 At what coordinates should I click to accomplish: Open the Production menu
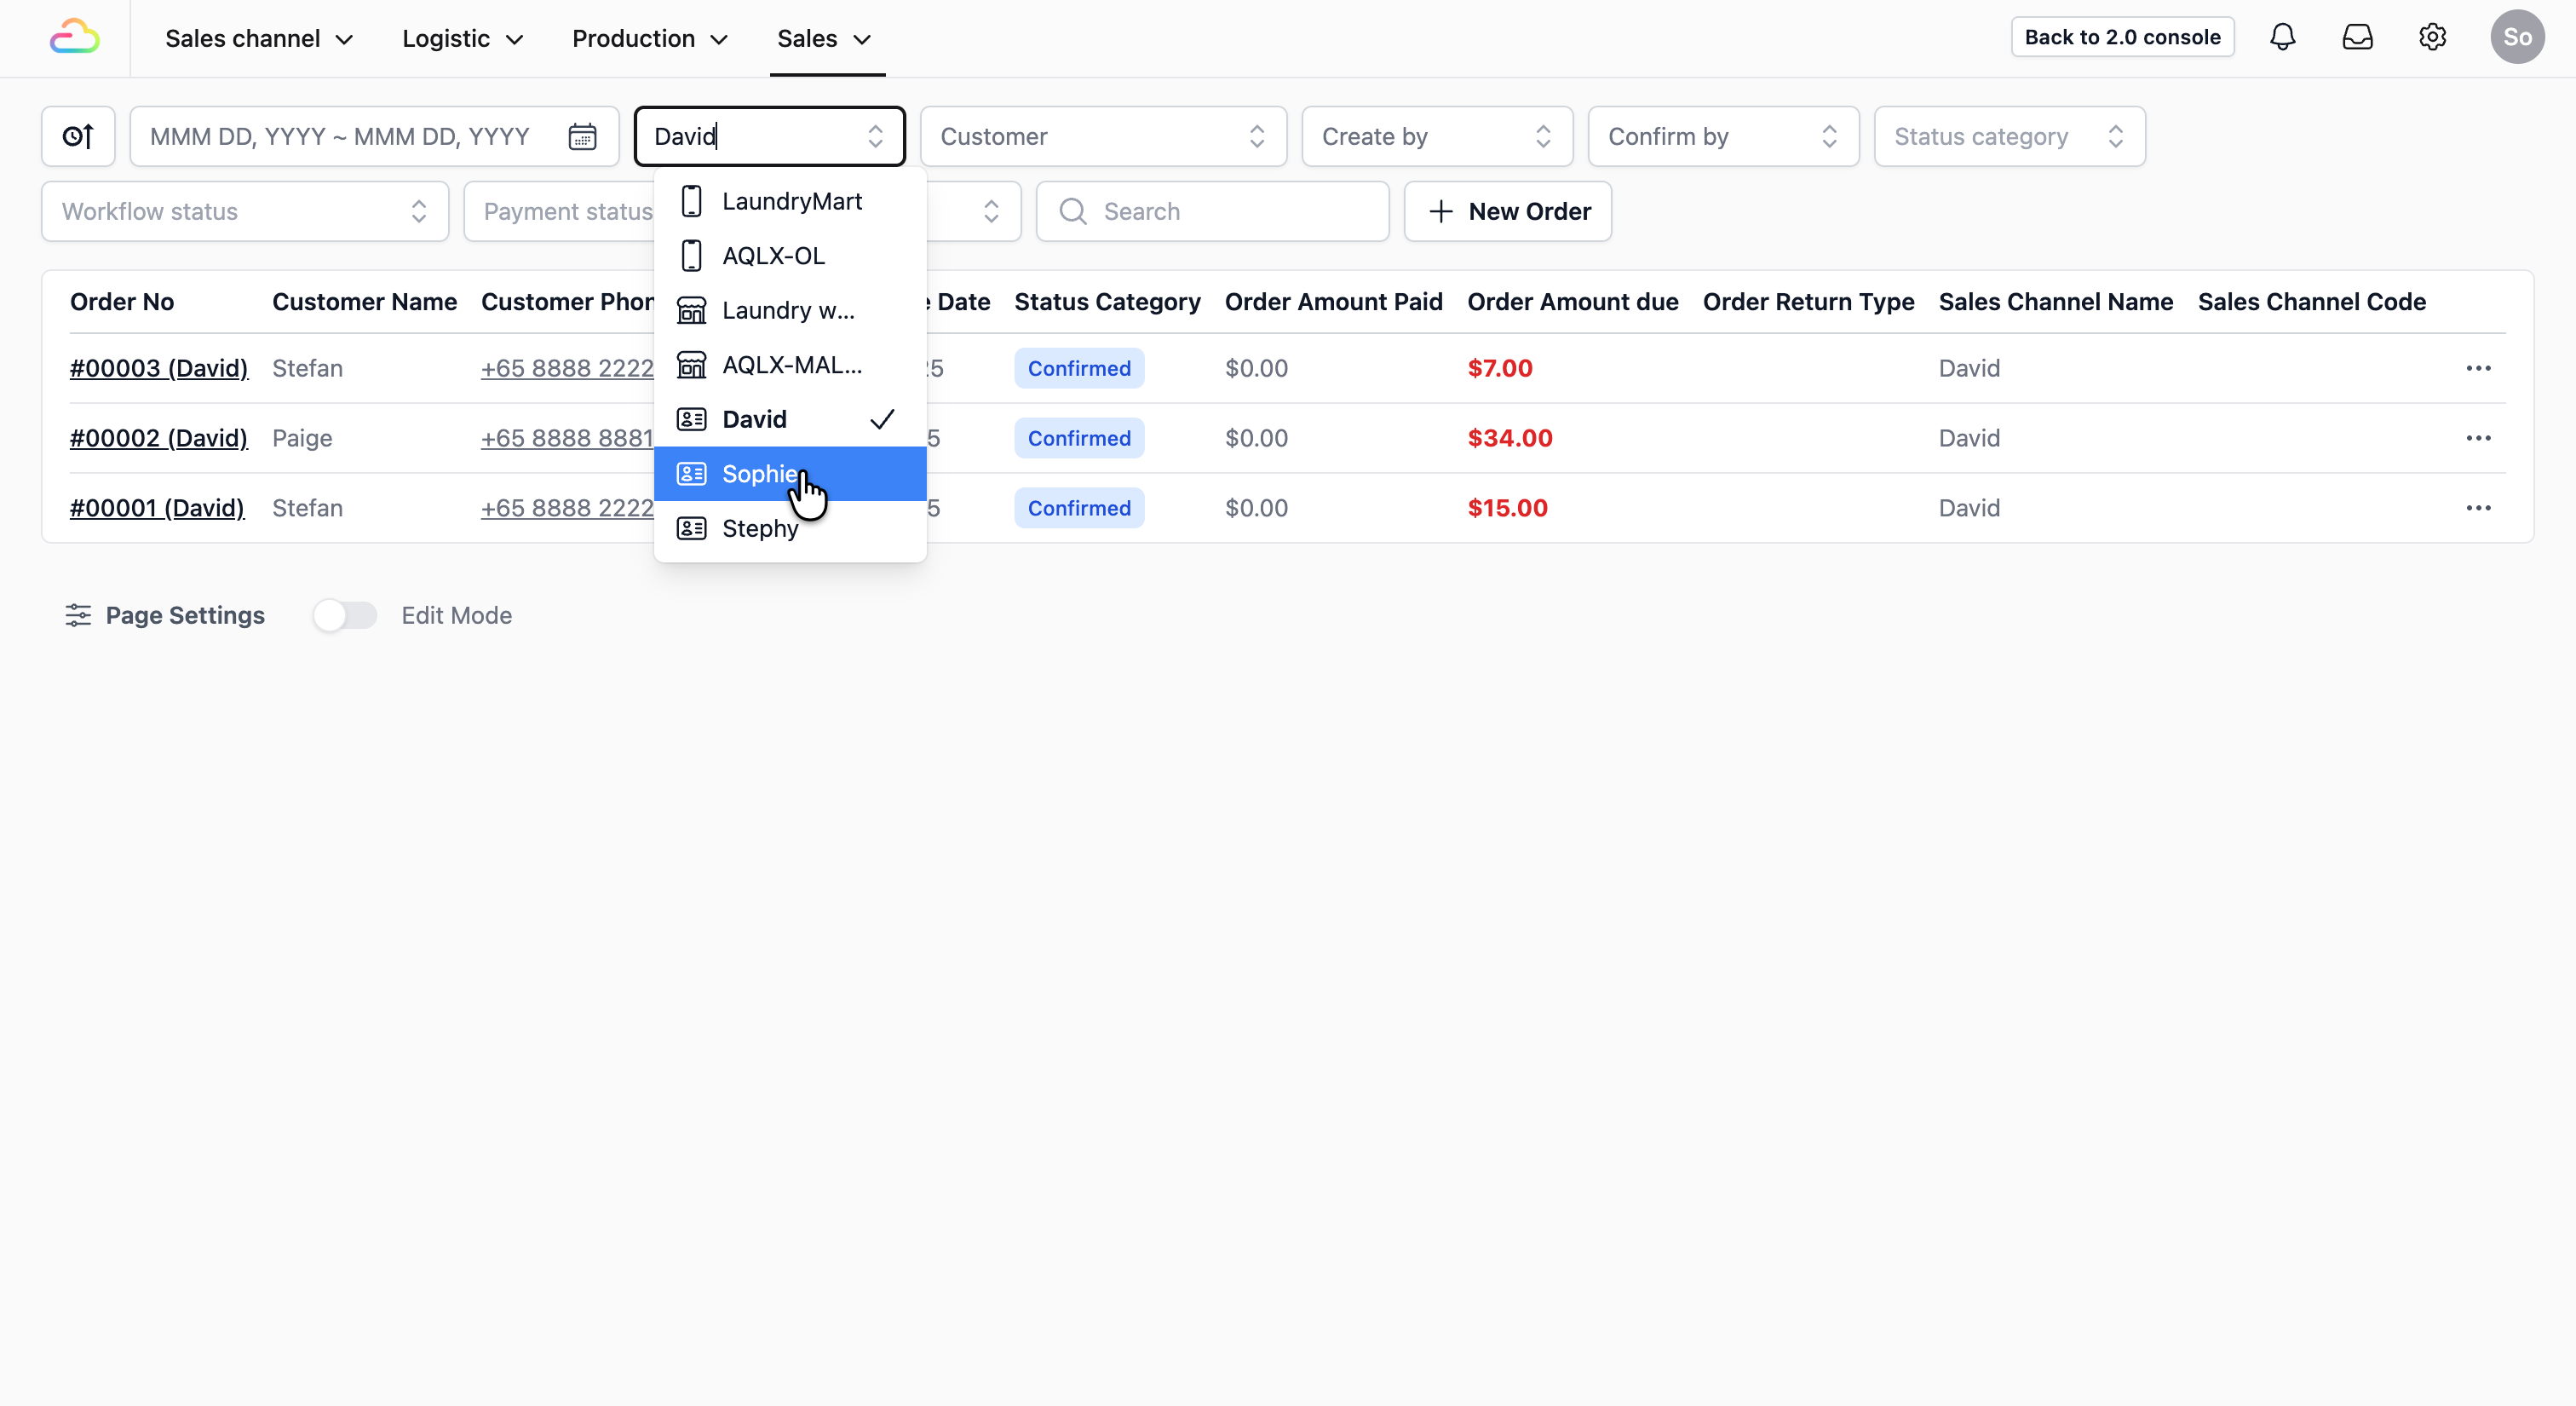(649, 38)
